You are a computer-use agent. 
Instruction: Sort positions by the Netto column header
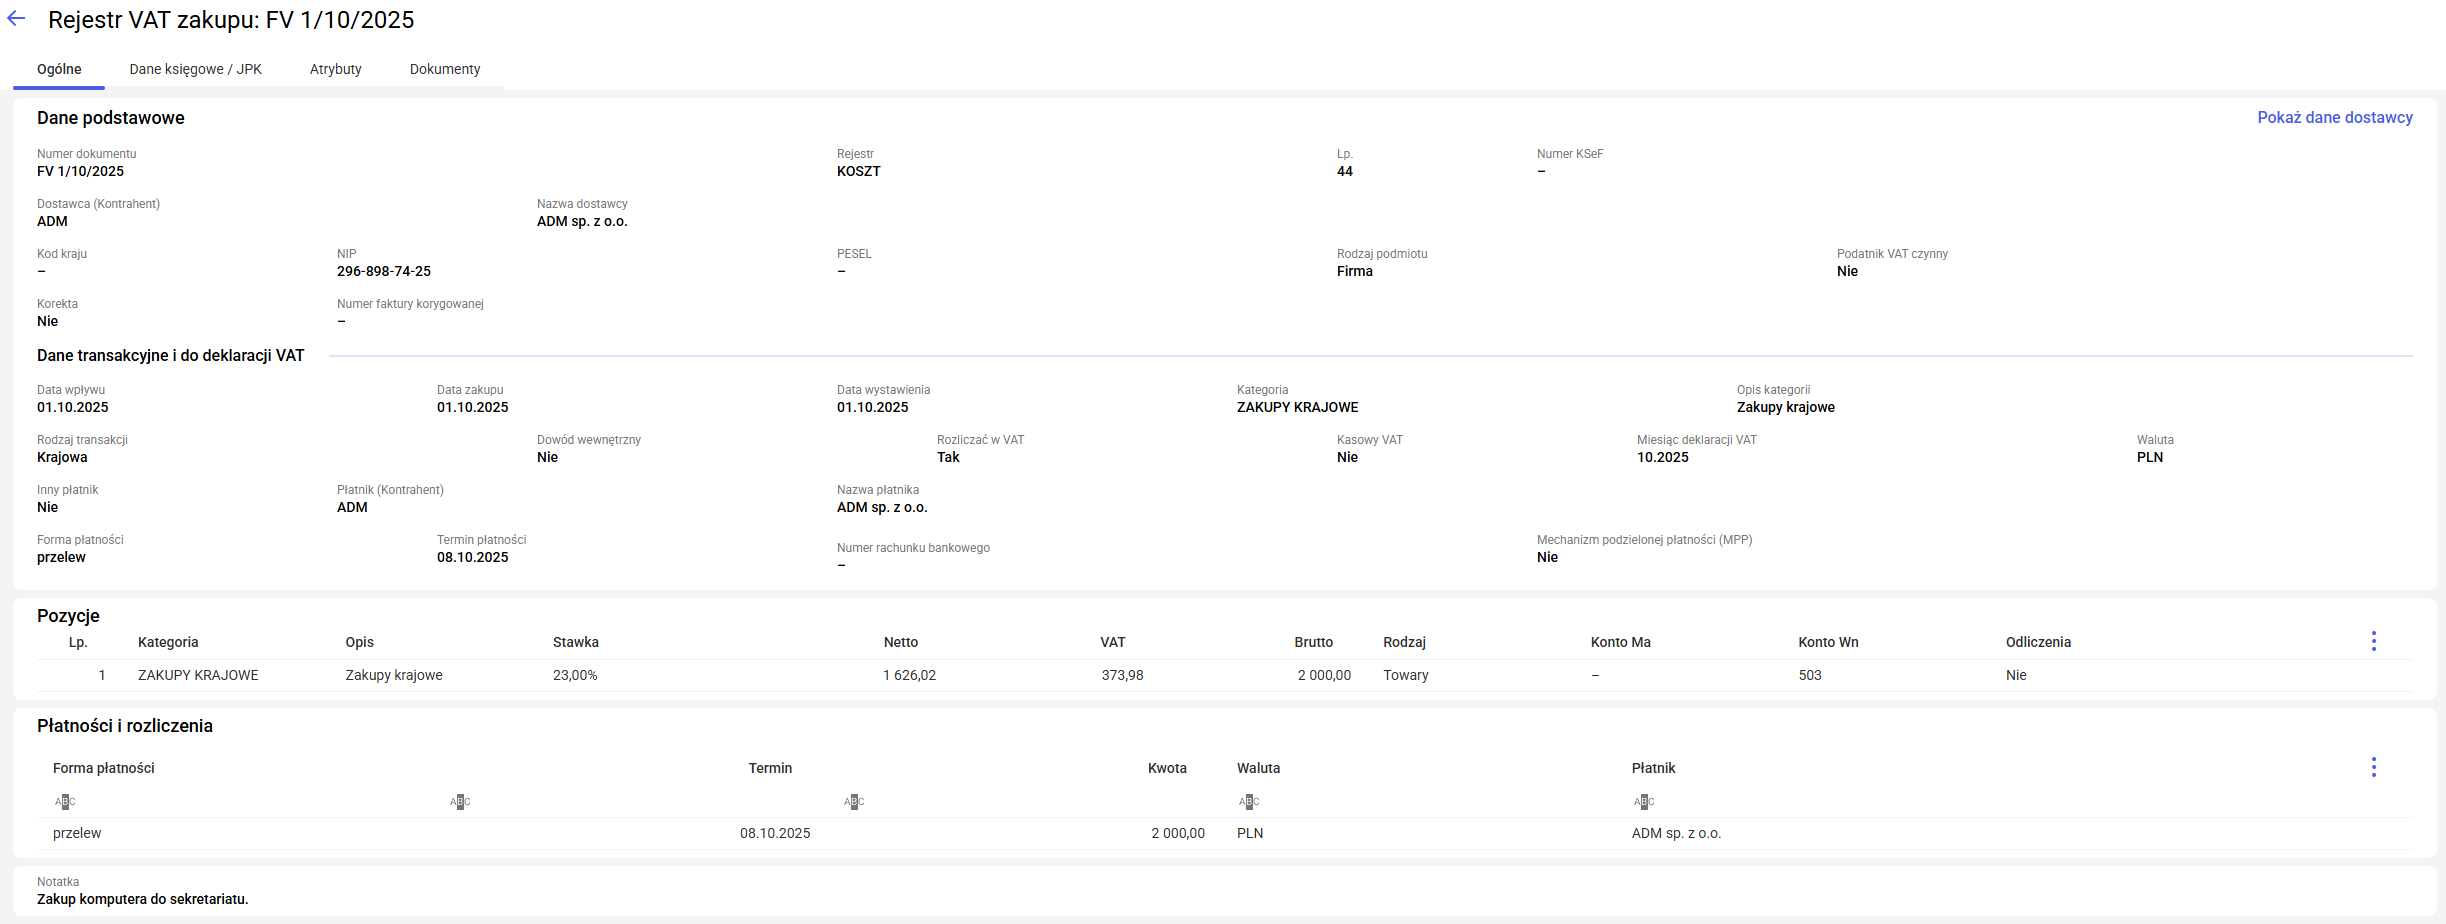coord(900,642)
